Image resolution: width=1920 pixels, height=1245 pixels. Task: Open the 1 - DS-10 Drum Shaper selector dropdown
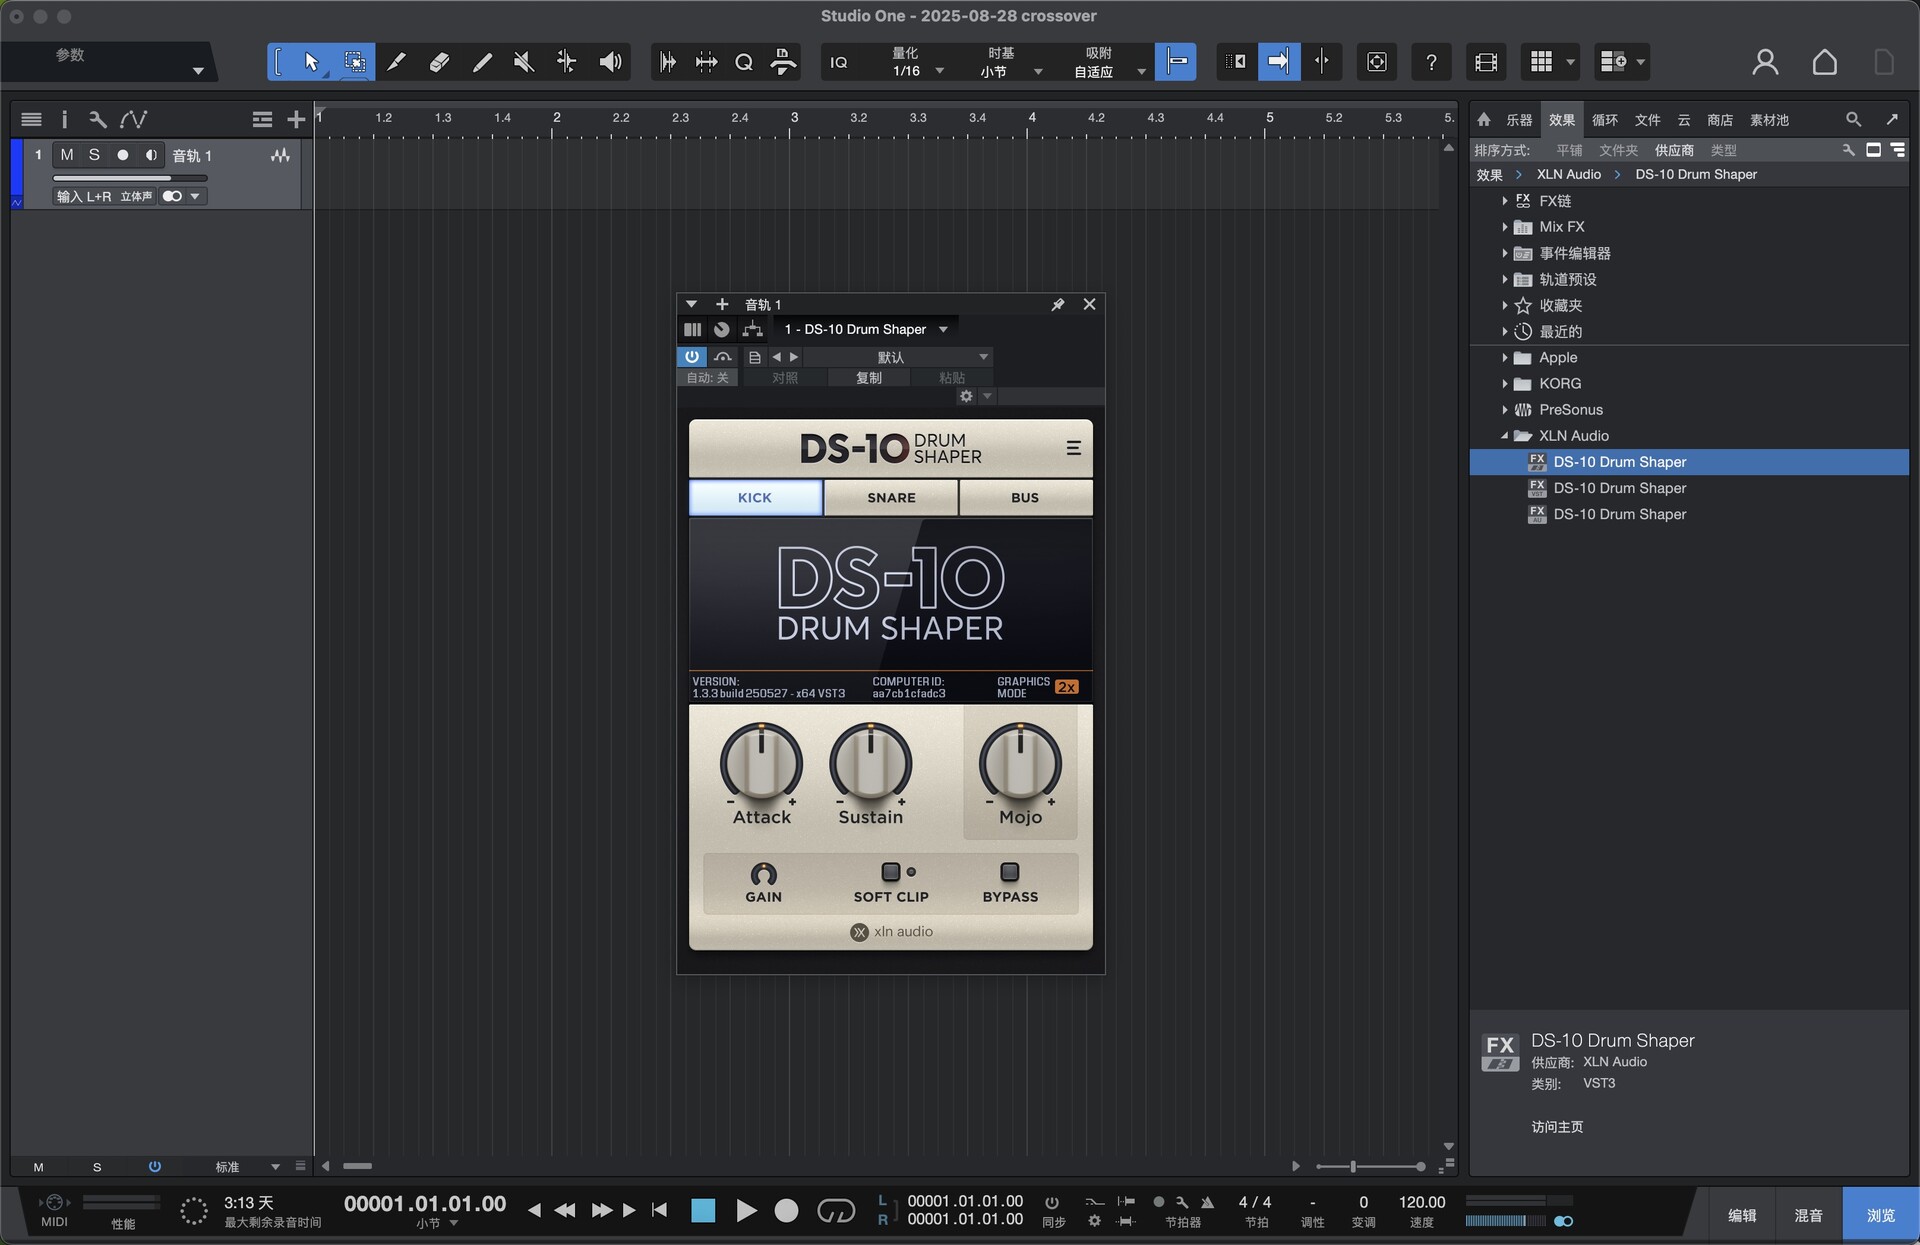tap(866, 329)
